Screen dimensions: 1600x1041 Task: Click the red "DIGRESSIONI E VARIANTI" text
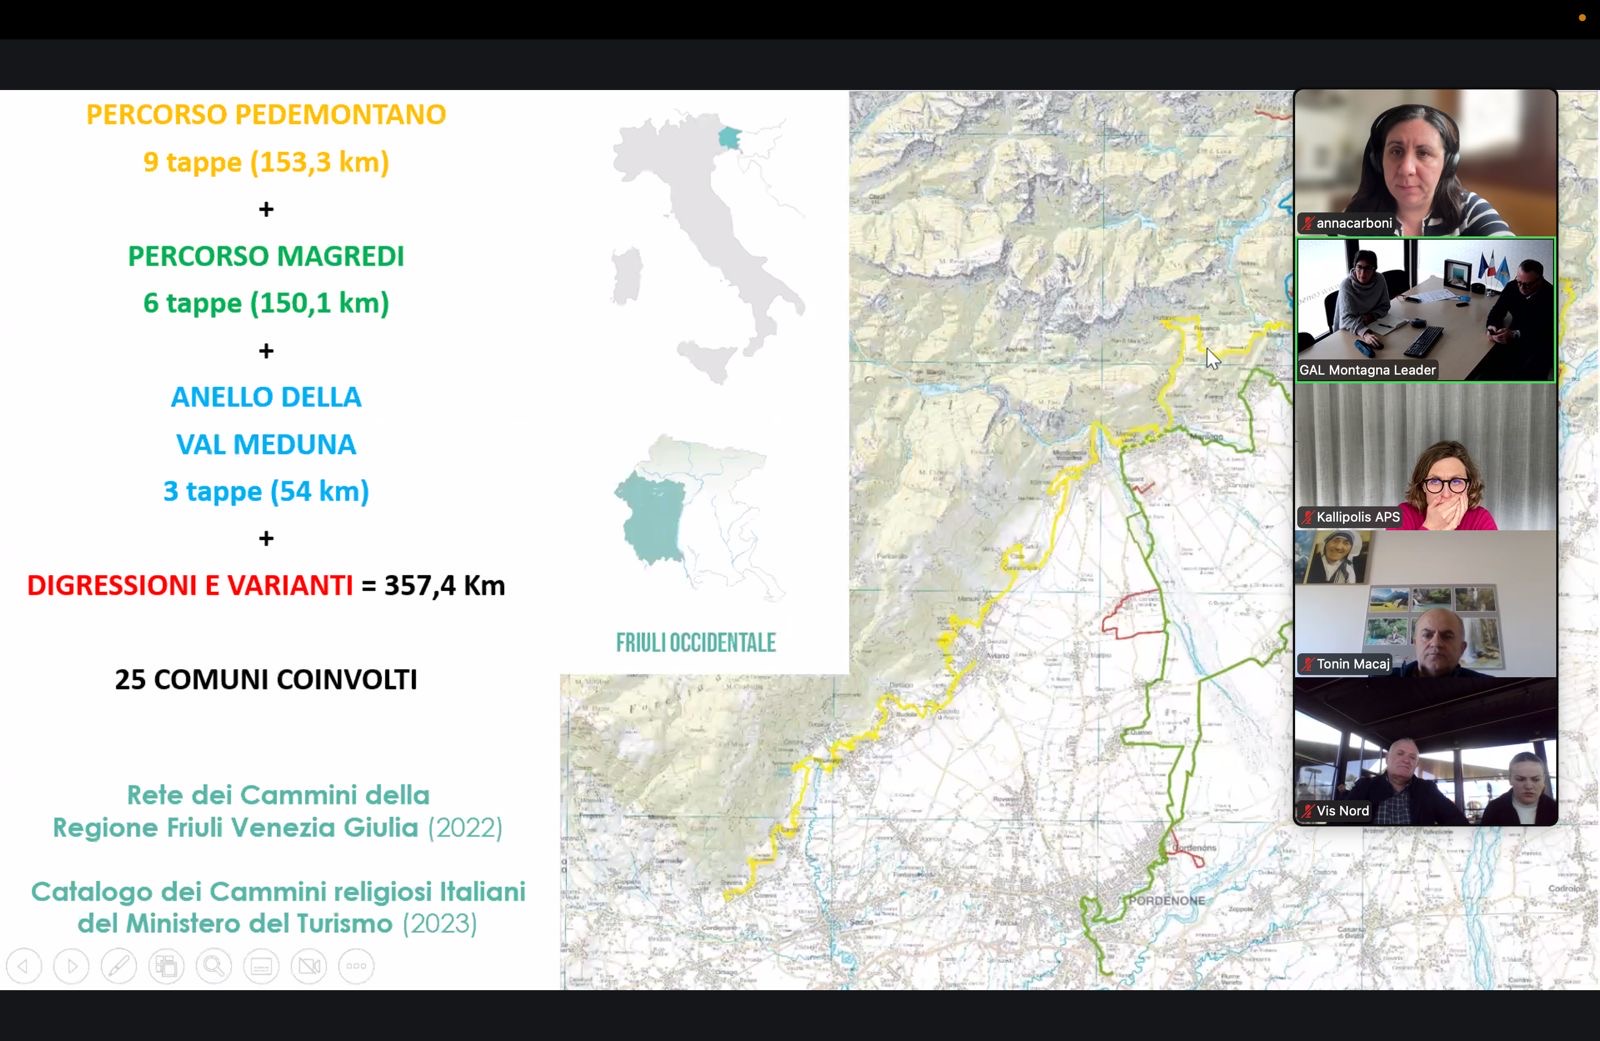coord(190,585)
